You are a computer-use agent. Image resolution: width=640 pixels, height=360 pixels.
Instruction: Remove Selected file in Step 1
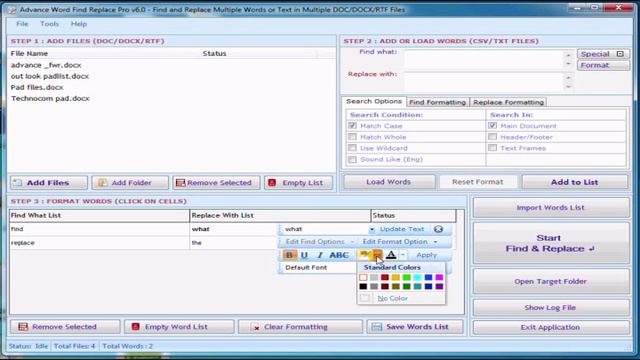pyautogui.click(x=216, y=182)
